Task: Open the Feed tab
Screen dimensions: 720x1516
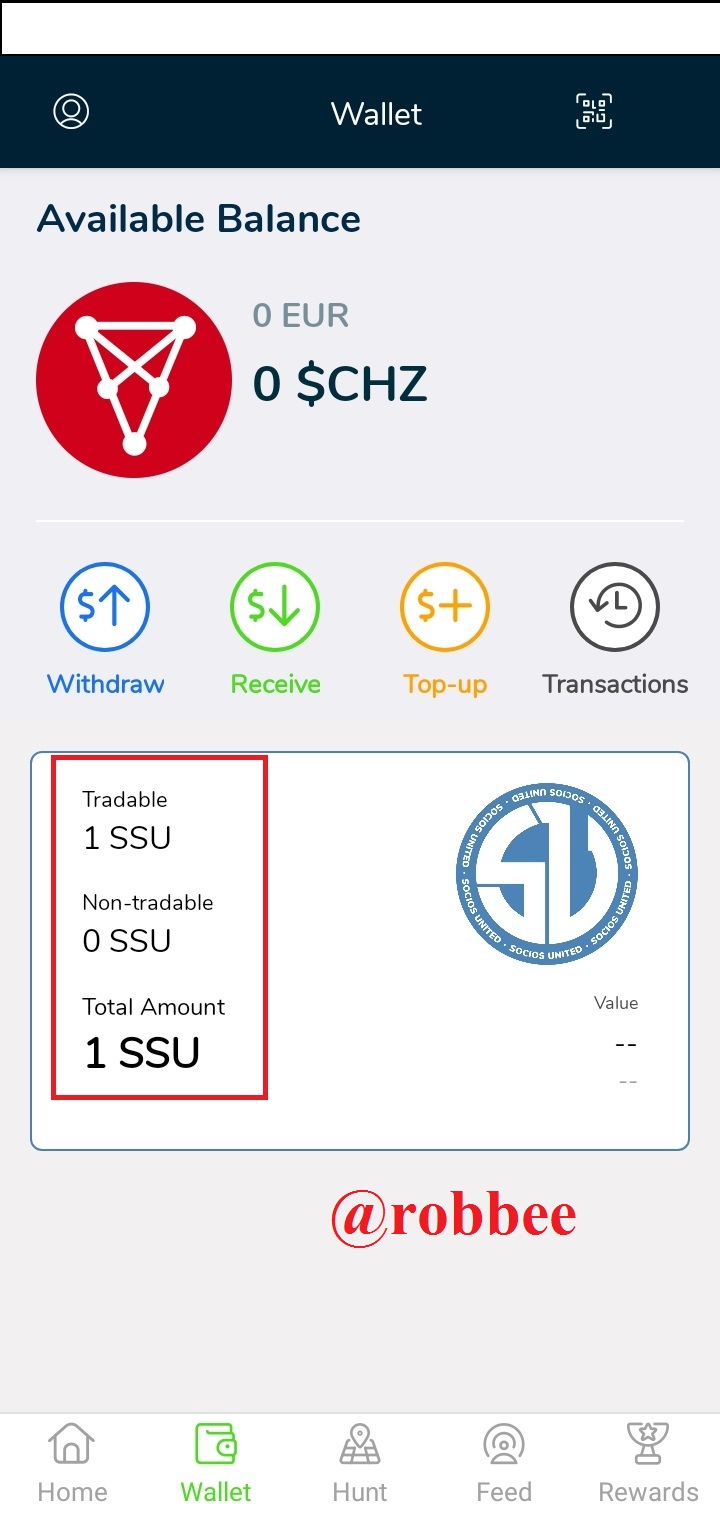Action: tap(504, 1464)
